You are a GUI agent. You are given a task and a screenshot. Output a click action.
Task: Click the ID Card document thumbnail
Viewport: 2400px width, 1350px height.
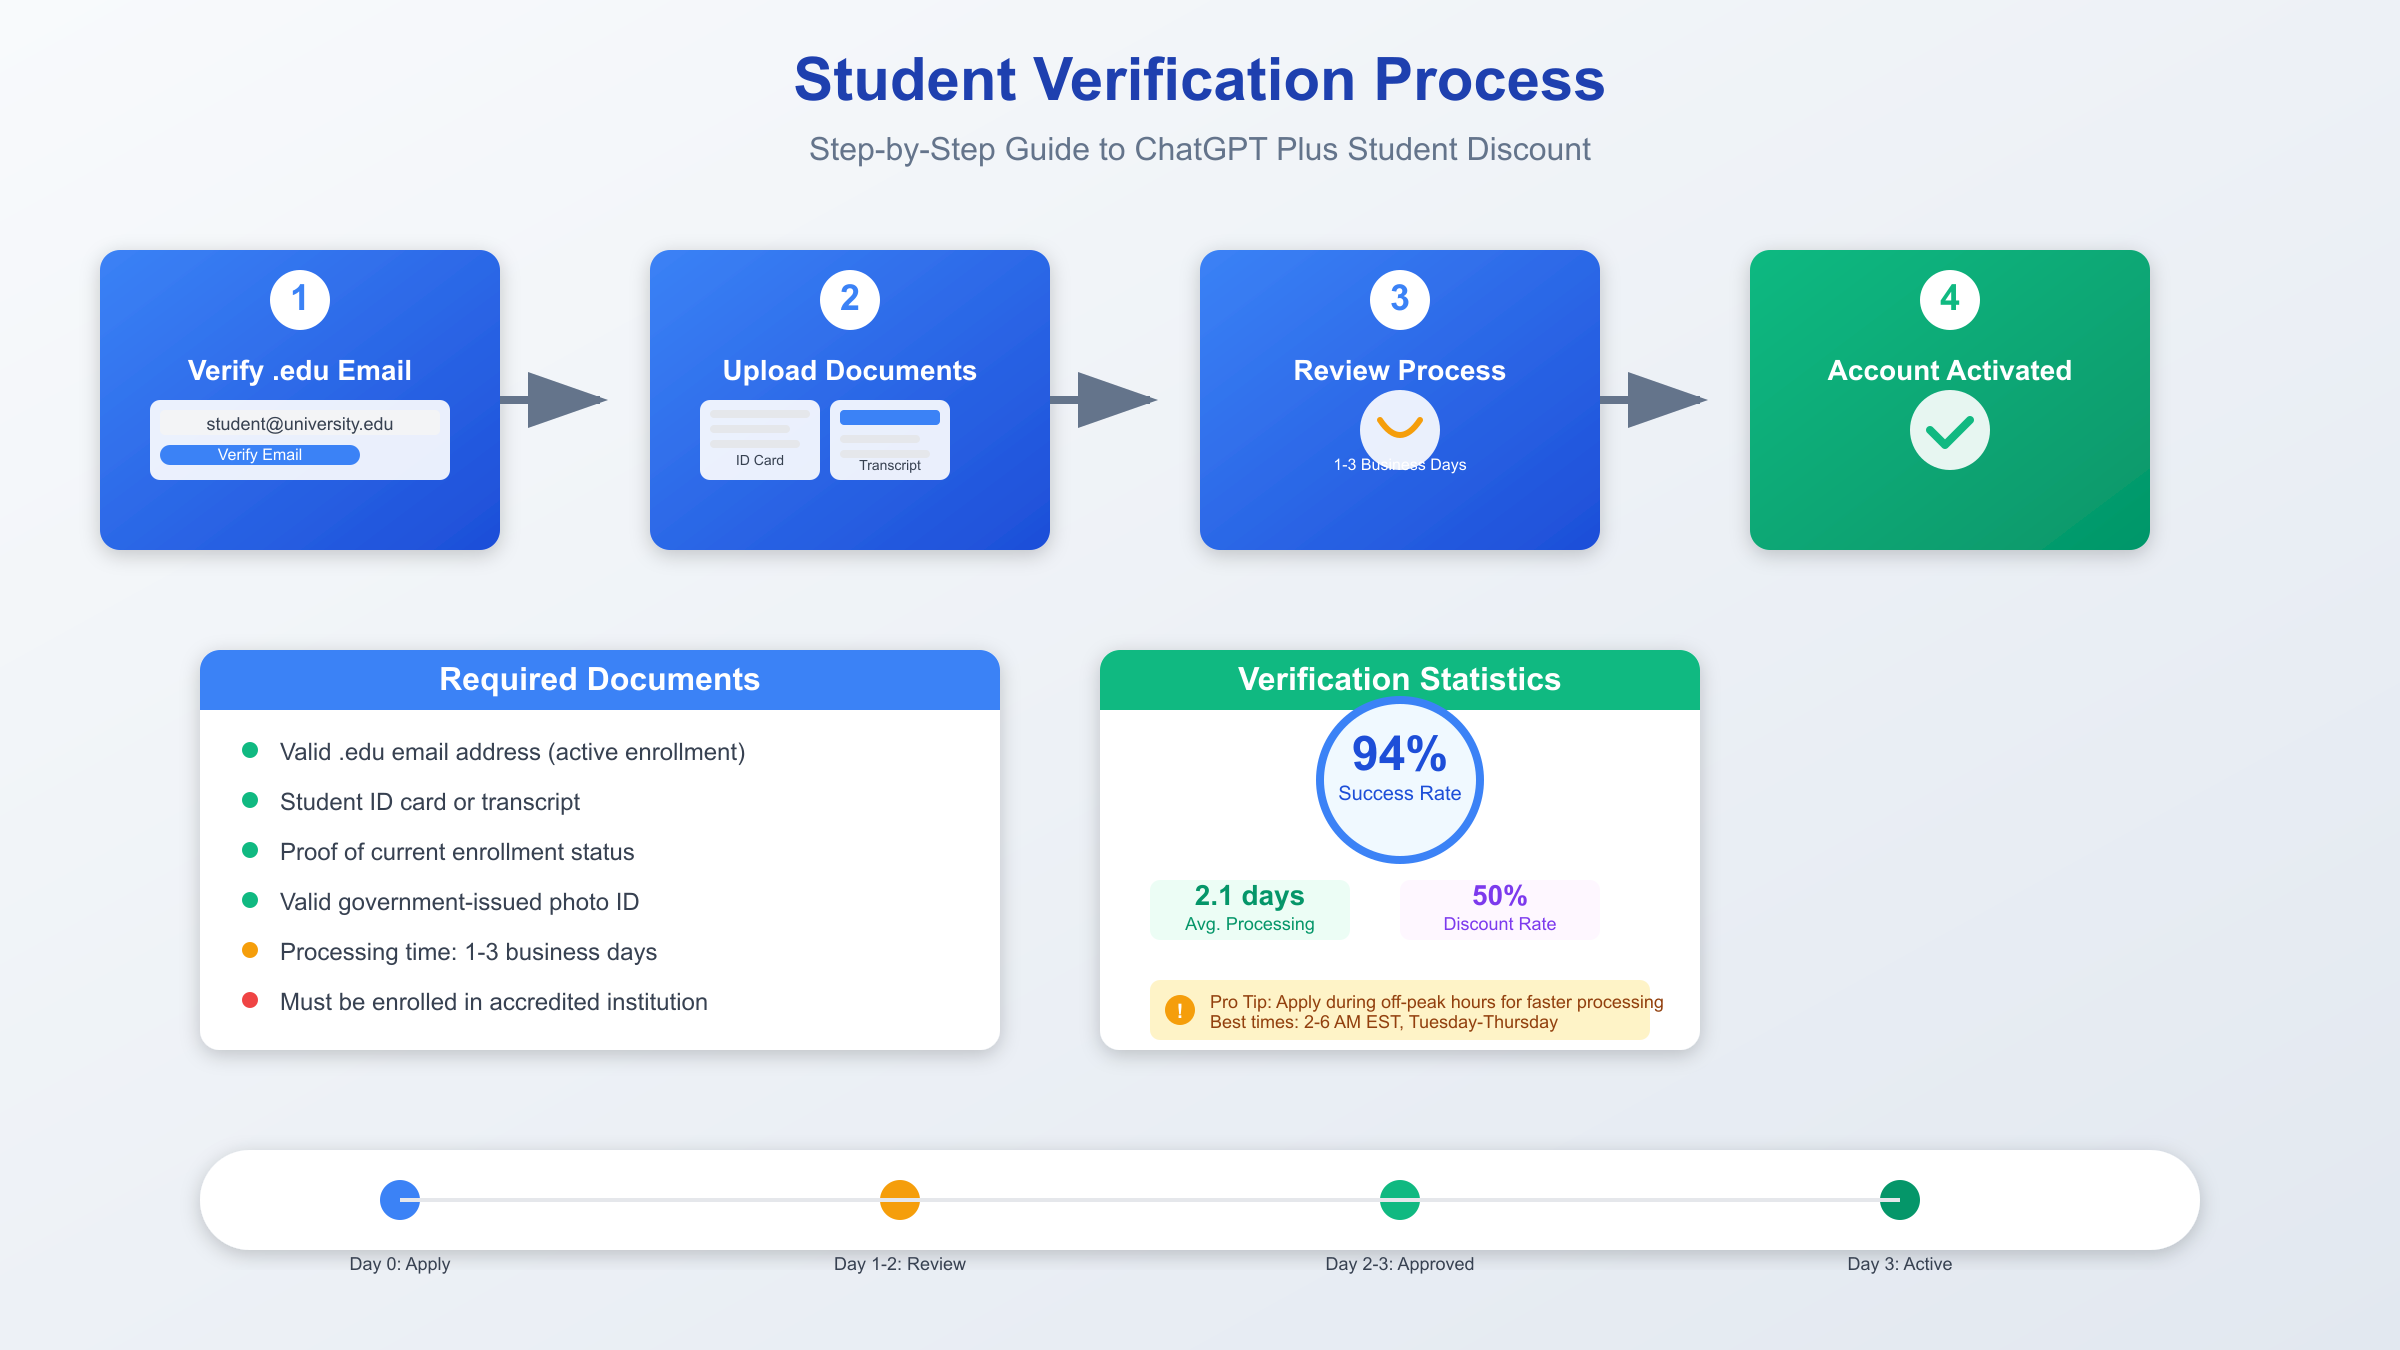pos(760,440)
